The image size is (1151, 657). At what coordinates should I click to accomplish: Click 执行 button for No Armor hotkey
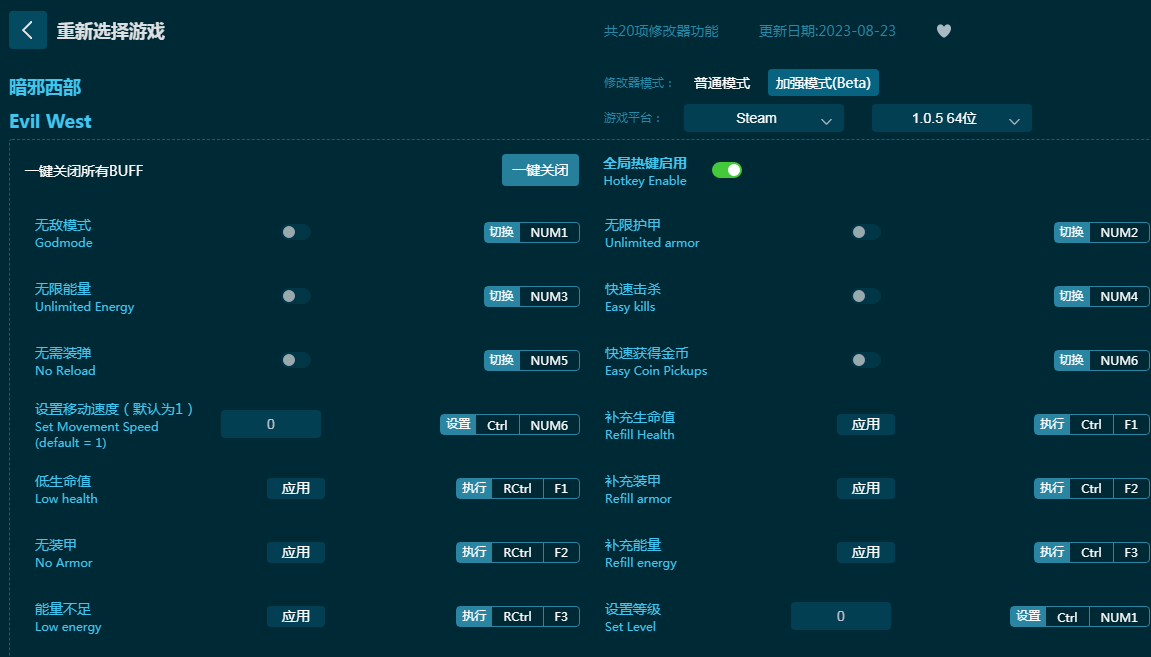click(x=474, y=553)
